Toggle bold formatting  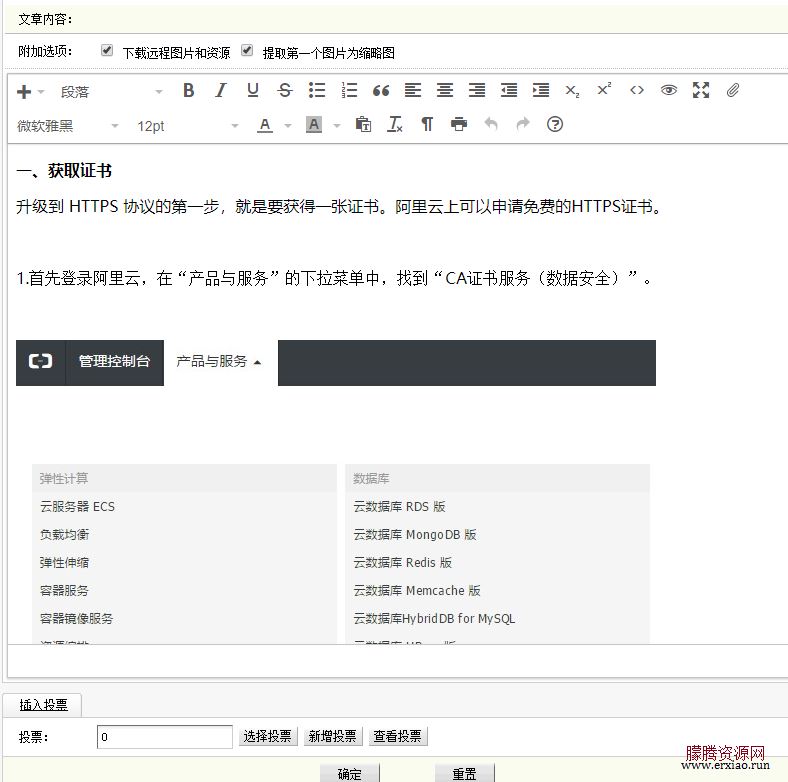pyautogui.click(x=188, y=90)
